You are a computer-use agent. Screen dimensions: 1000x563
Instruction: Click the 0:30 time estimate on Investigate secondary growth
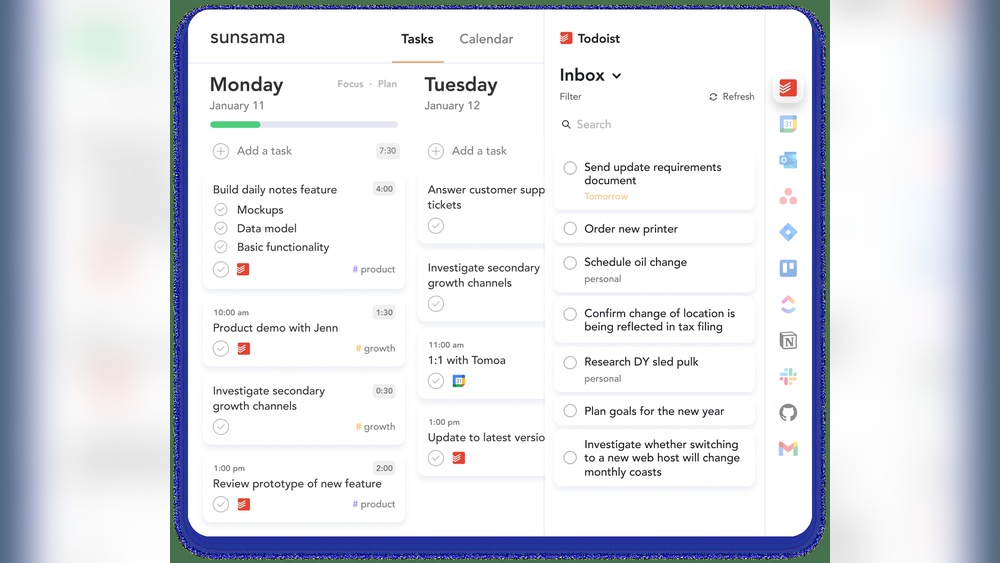pyautogui.click(x=385, y=391)
